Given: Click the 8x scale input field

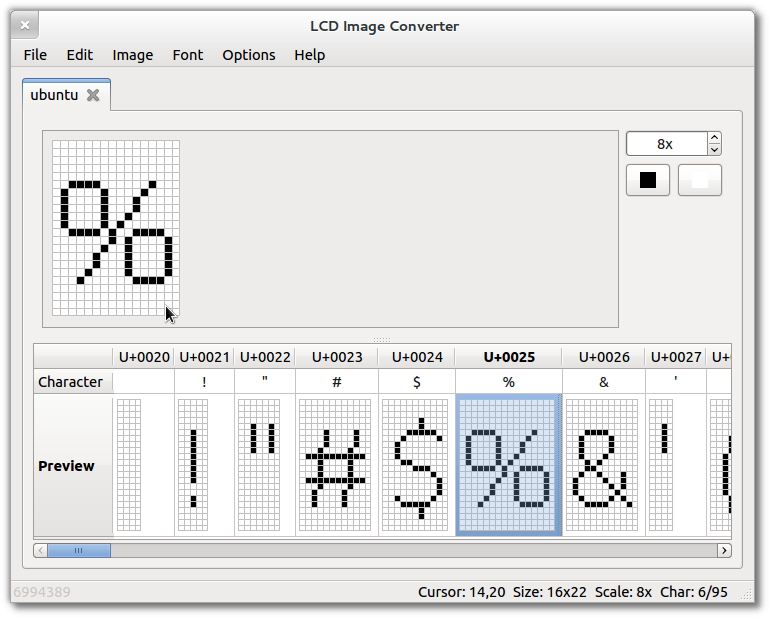Looking at the screenshot, I should (x=666, y=144).
